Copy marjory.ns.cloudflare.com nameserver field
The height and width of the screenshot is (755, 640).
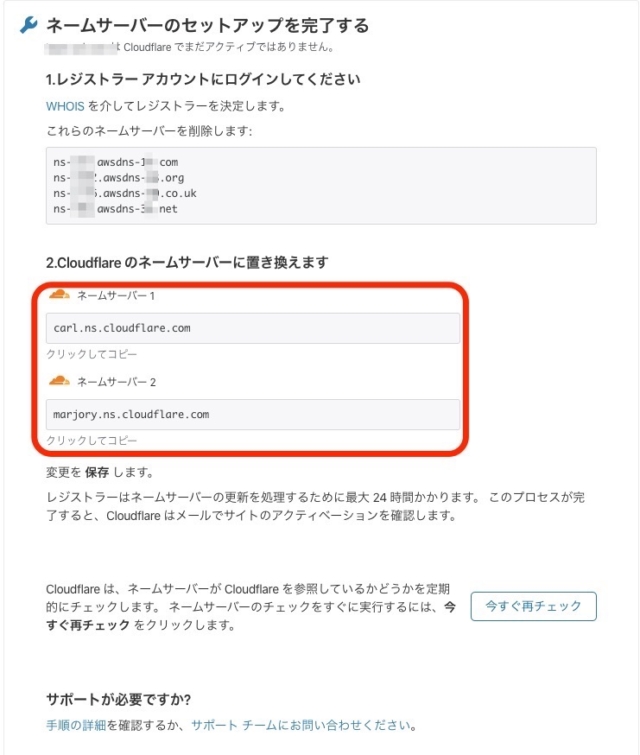coord(253,414)
